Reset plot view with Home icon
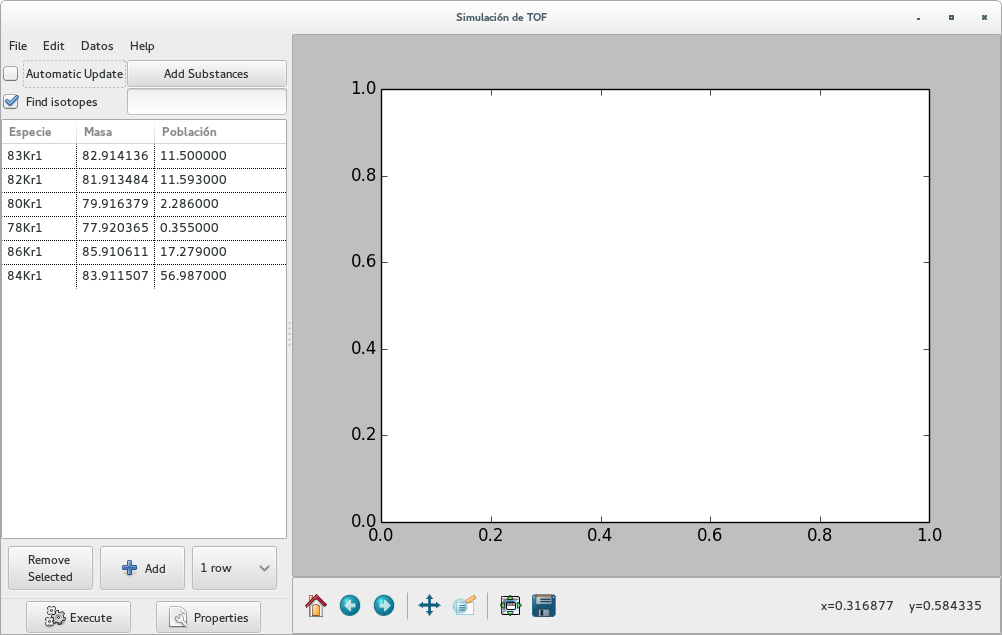The image size is (1002, 635). tap(316, 606)
